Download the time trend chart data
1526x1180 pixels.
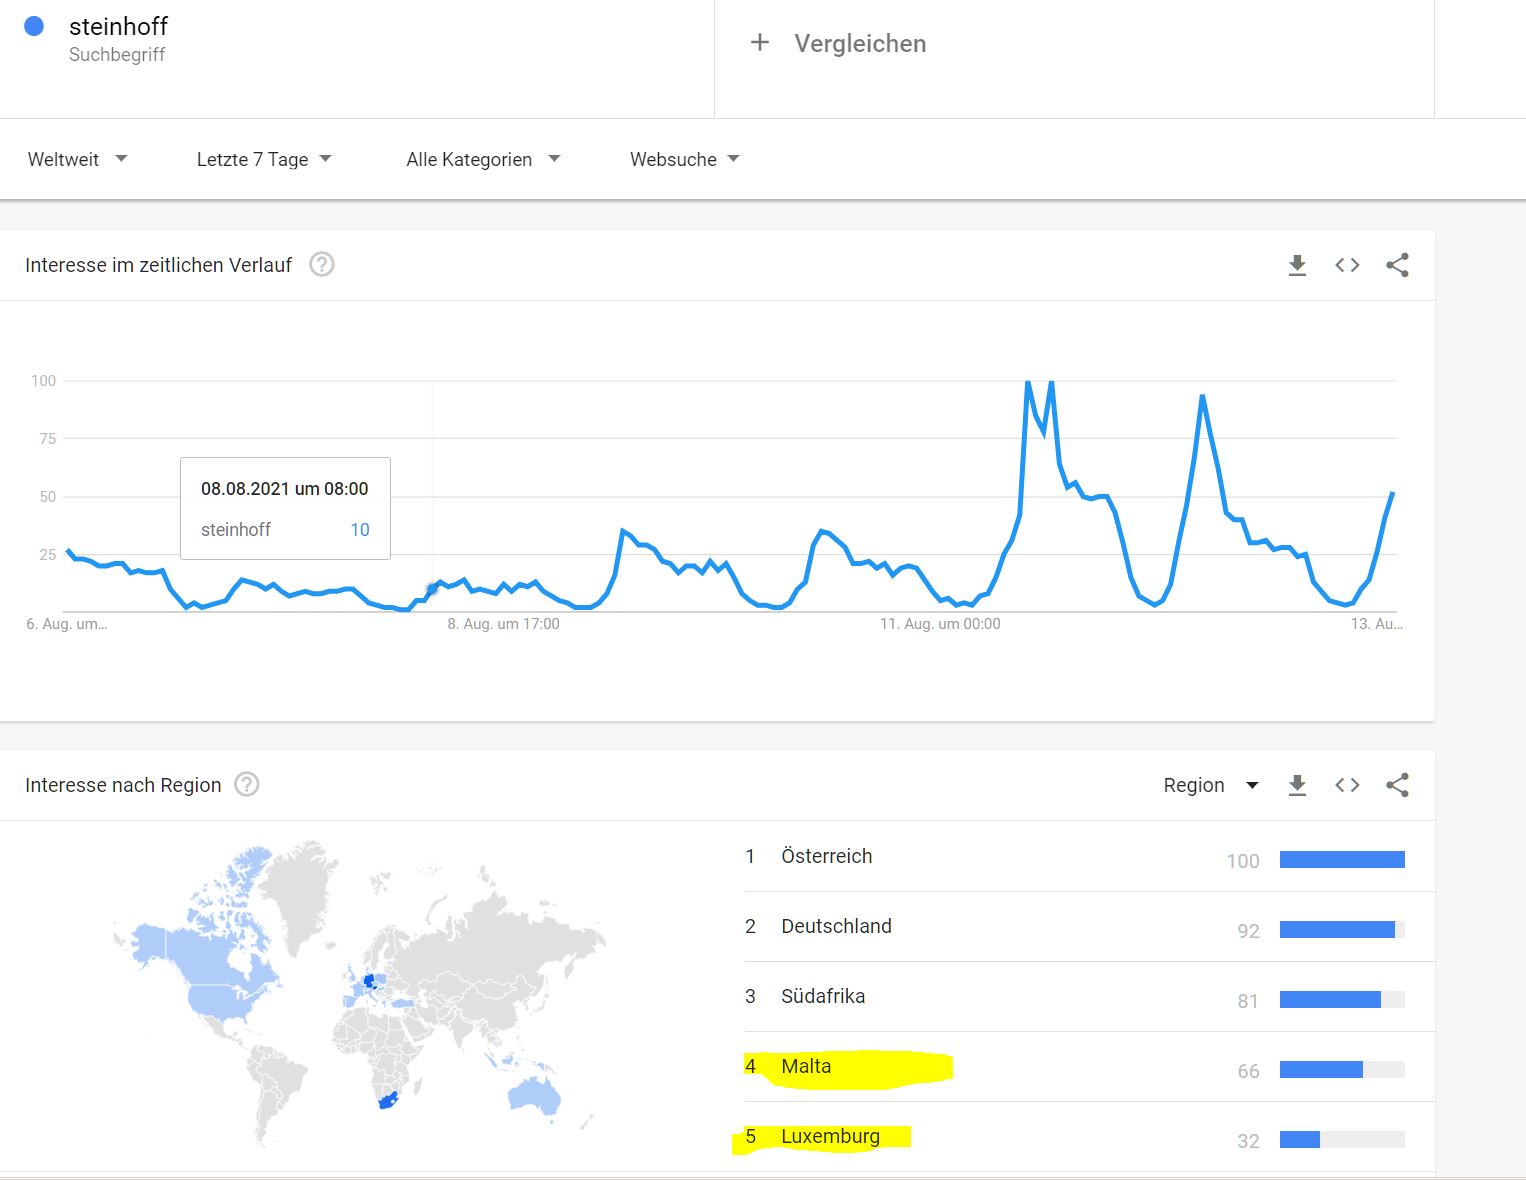(1297, 265)
